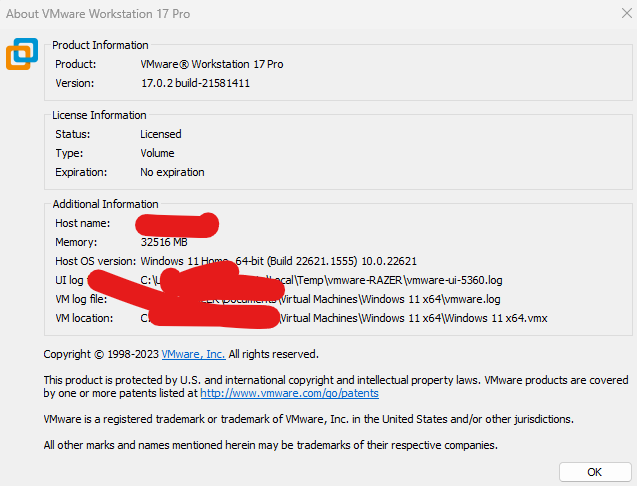
Task: Open the VMware, Inc. link
Action: coord(193,354)
